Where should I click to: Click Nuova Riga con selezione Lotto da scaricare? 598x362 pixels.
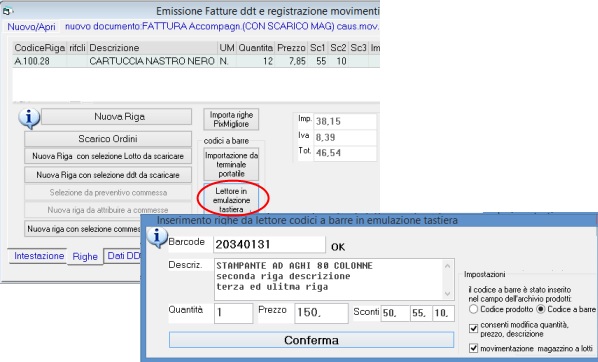[108, 156]
